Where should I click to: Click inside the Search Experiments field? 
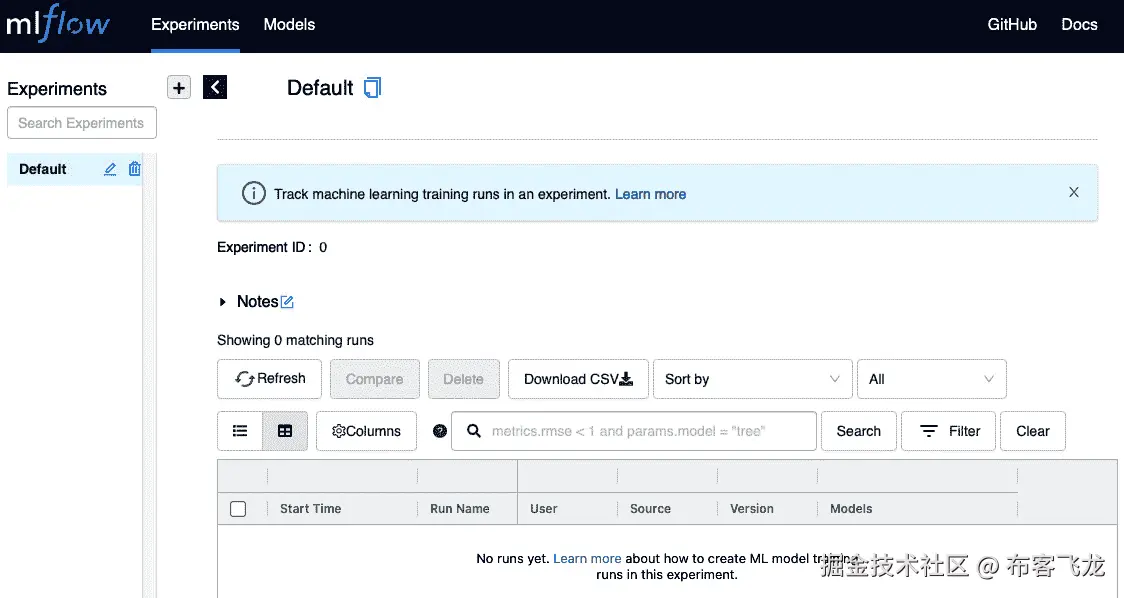81,122
